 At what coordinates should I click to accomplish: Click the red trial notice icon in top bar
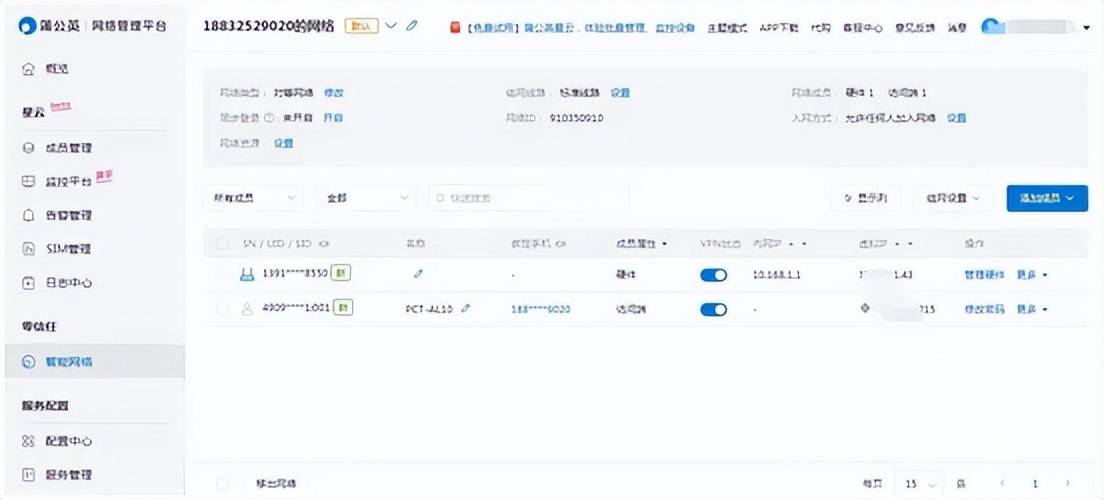tap(454, 27)
